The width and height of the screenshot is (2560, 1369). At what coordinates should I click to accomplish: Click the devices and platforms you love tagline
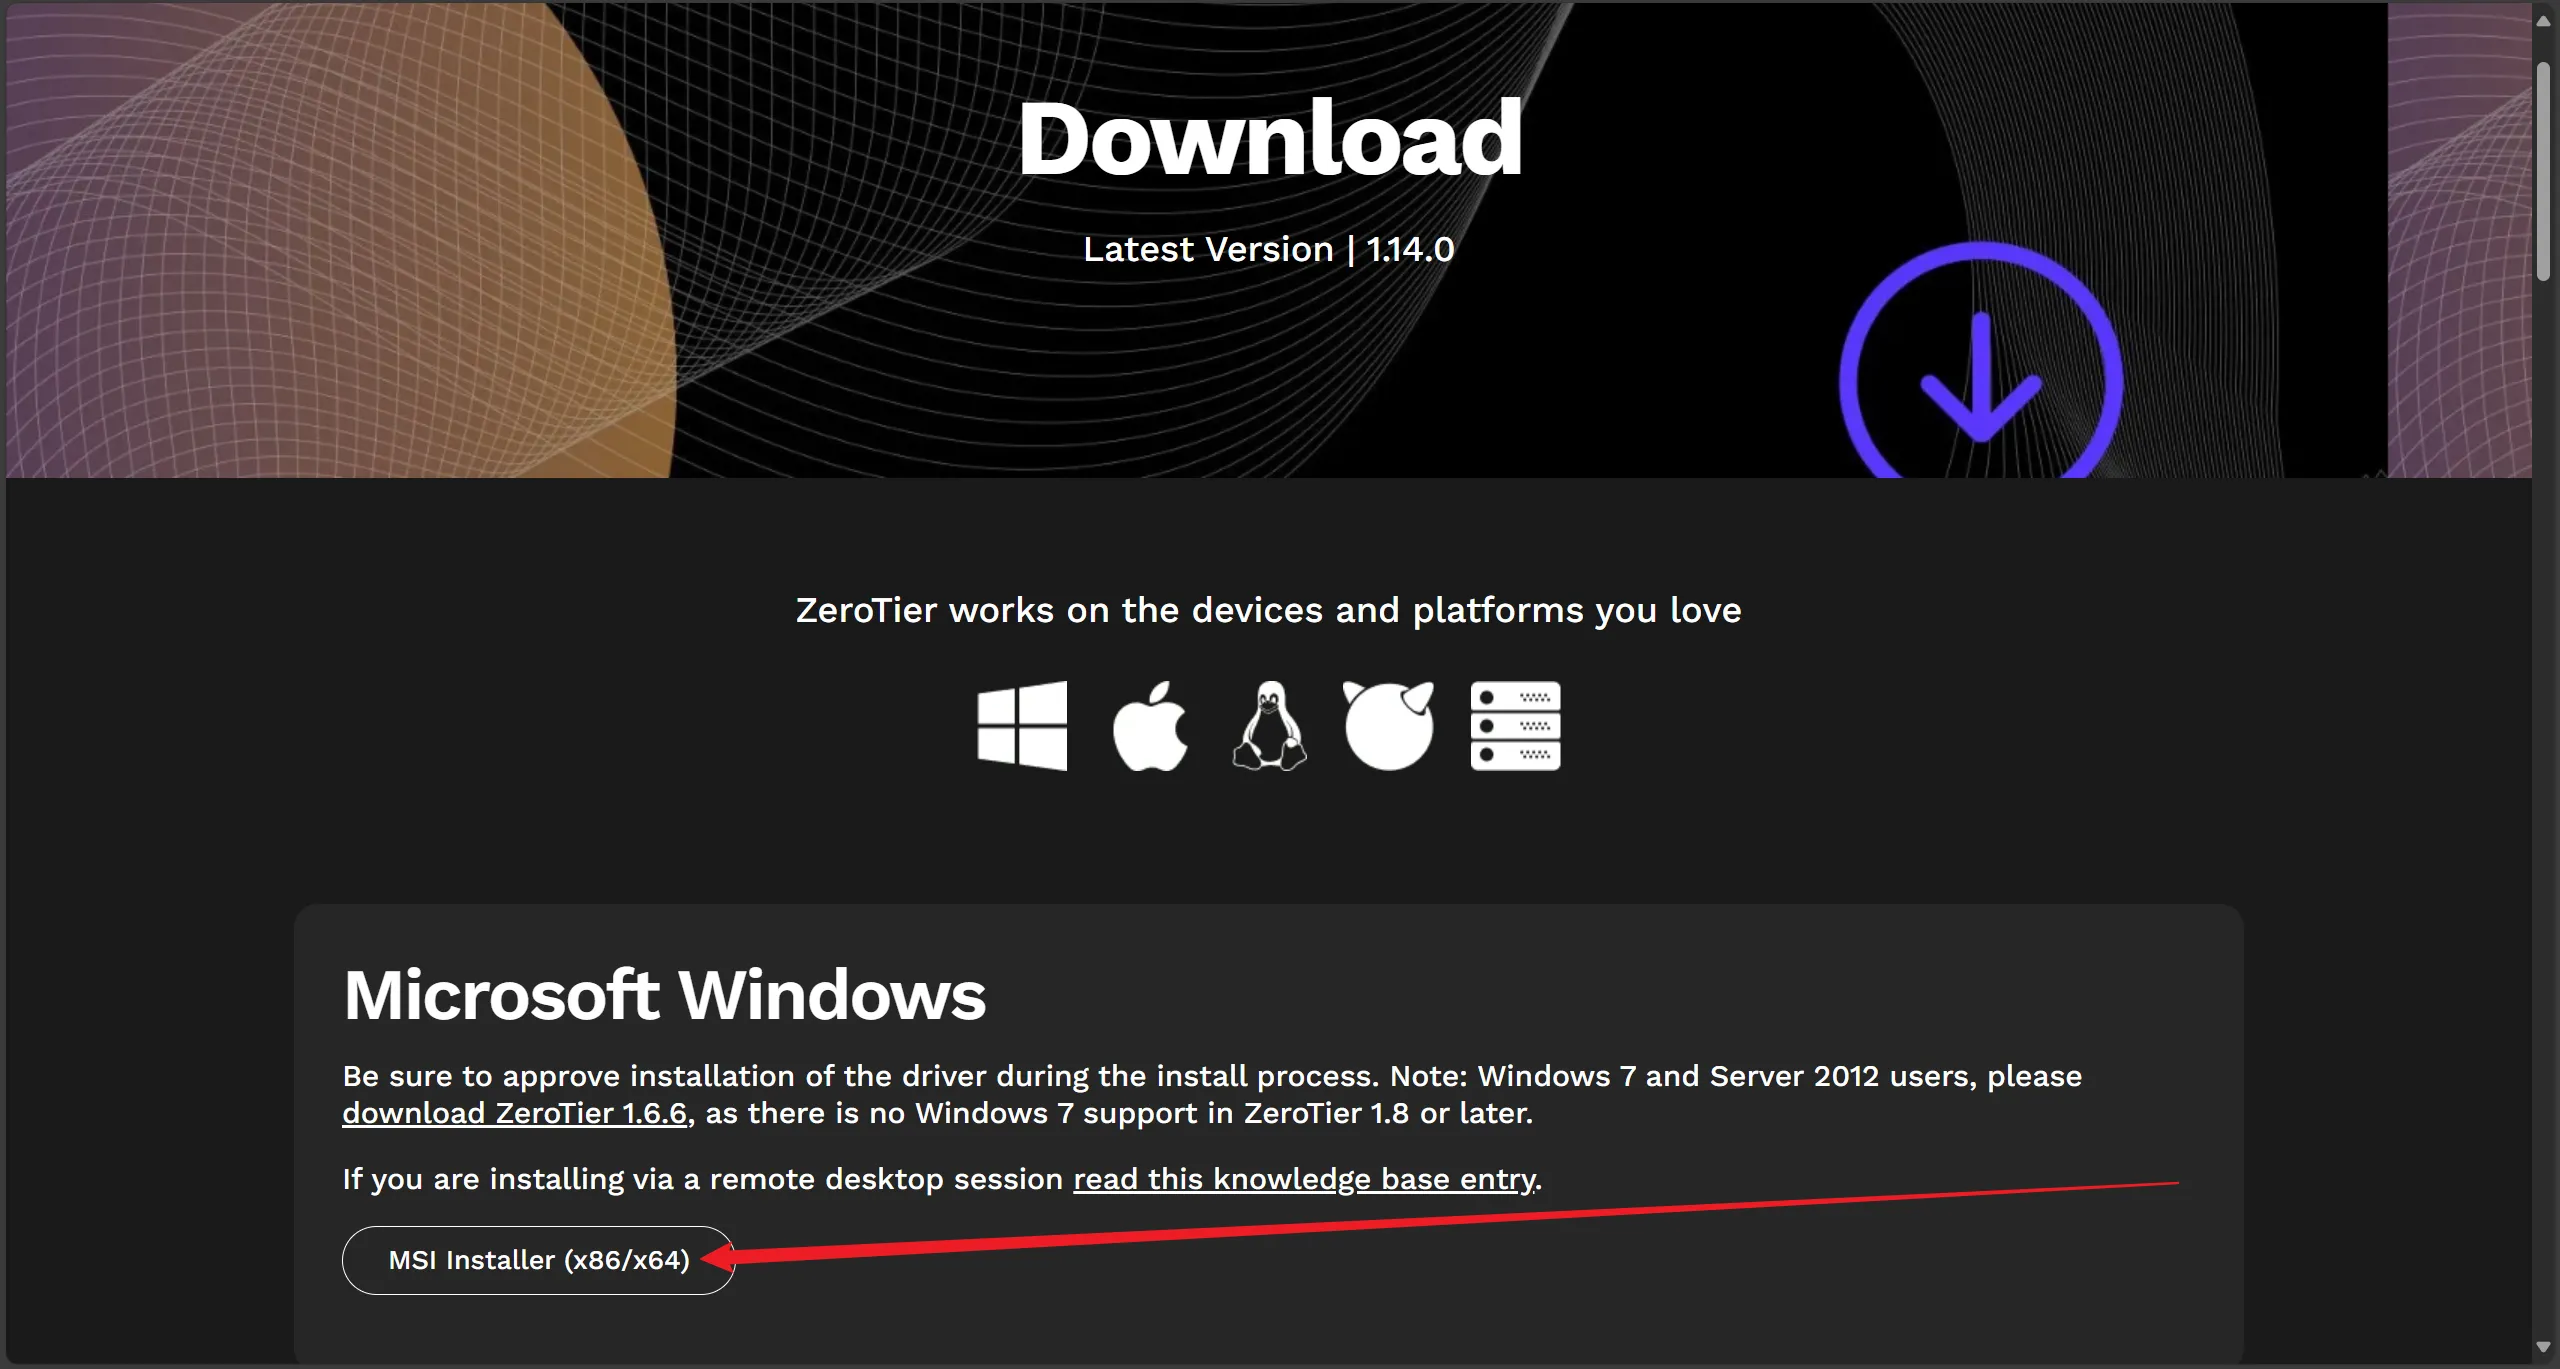click(x=1268, y=610)
